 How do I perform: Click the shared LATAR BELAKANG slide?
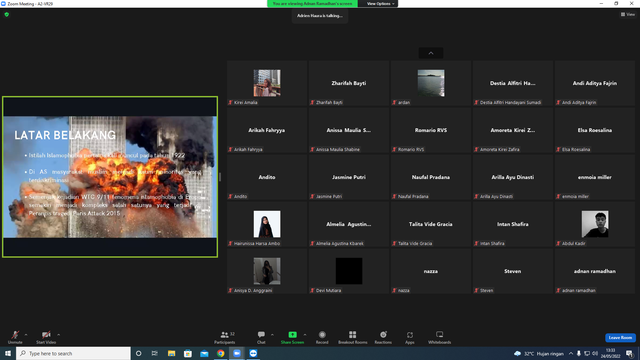click(110, 177)
